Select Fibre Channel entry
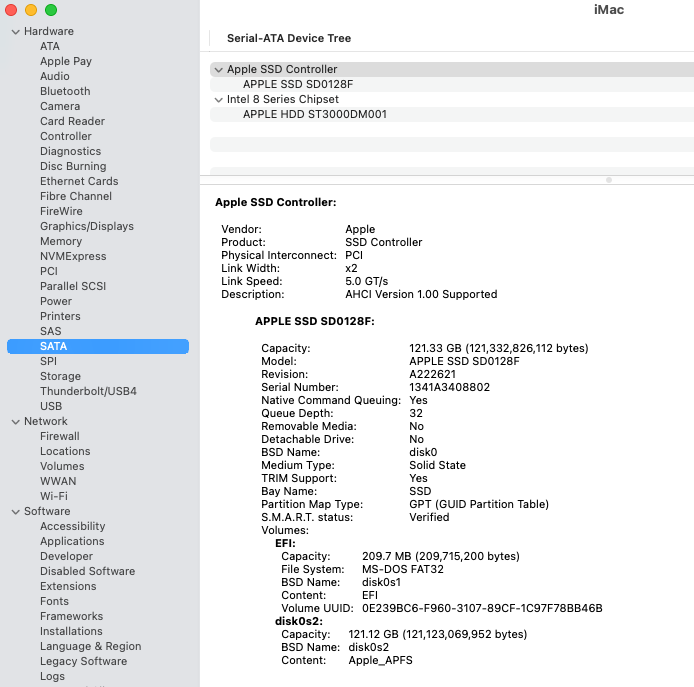This screenshot has height=687, width=694. [x=76, y=196]
